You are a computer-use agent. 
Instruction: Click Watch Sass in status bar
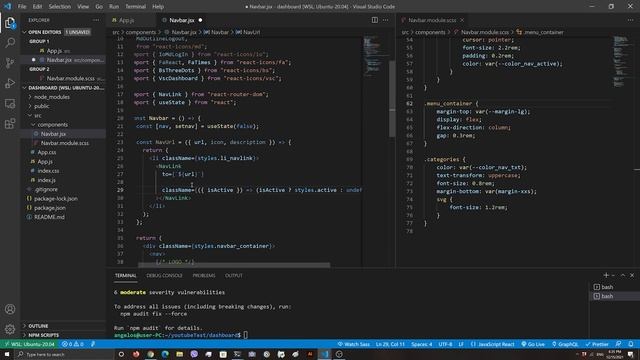click(x=353, y=344)
